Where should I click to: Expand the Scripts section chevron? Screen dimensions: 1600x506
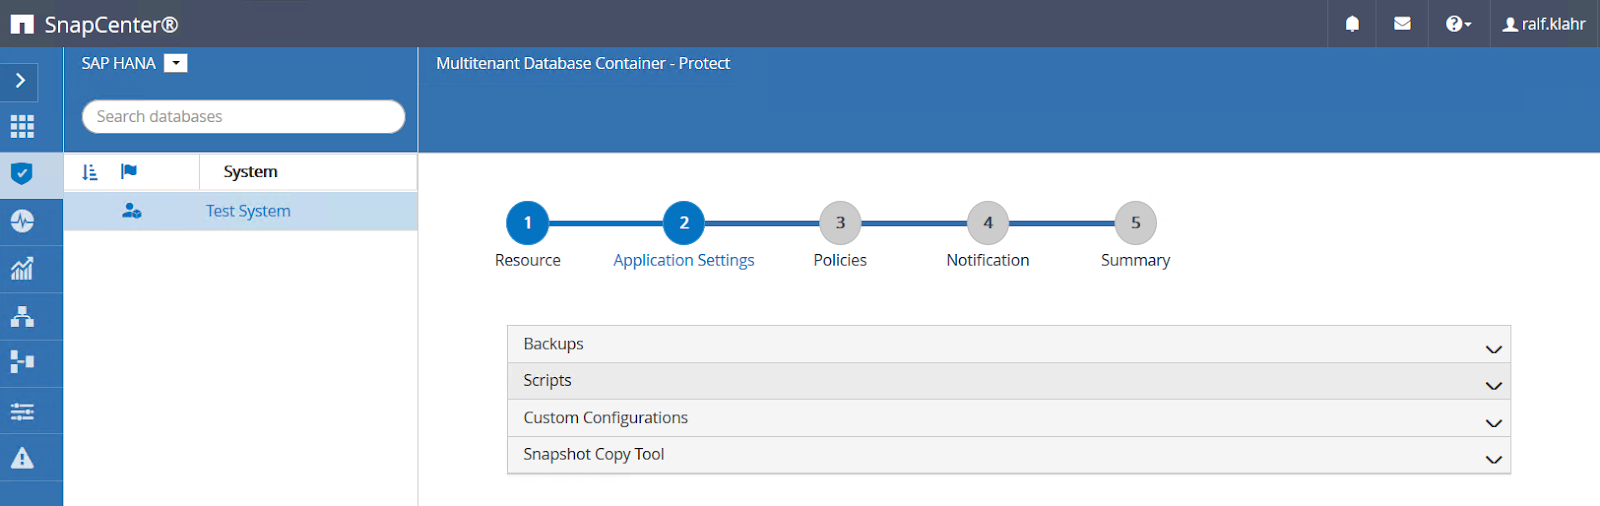click(1494, 386)
